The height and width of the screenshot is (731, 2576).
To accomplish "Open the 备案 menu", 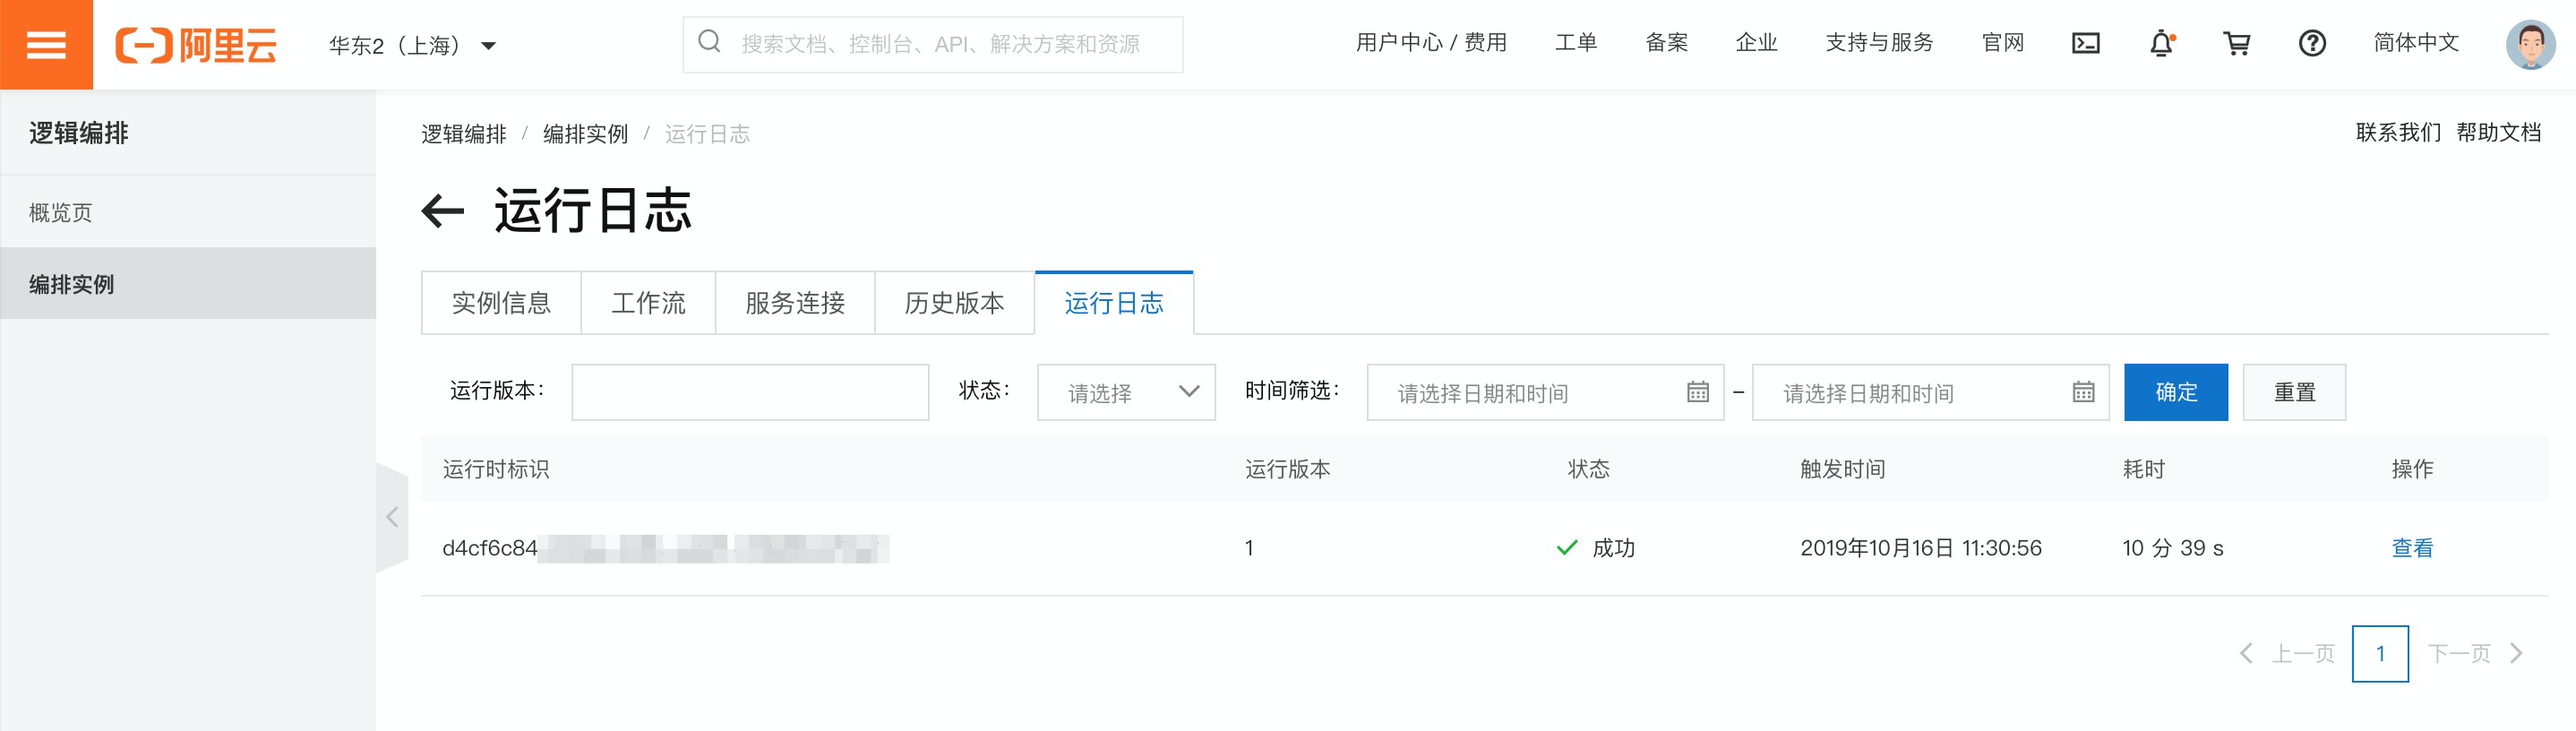I will pyautogui.click(x=1666, y=43).
